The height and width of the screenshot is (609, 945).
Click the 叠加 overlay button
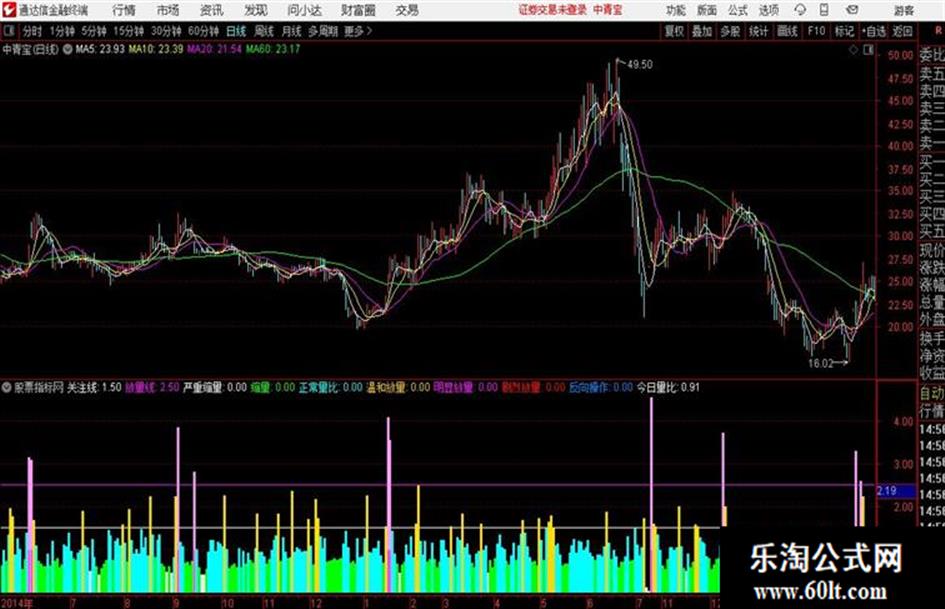coord(702,31)
